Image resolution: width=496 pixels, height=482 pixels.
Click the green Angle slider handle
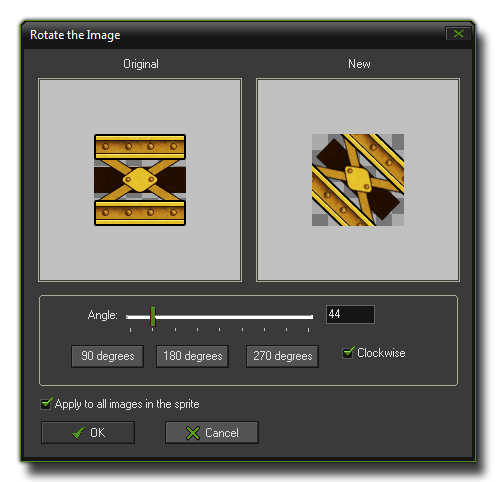point(153,316)
